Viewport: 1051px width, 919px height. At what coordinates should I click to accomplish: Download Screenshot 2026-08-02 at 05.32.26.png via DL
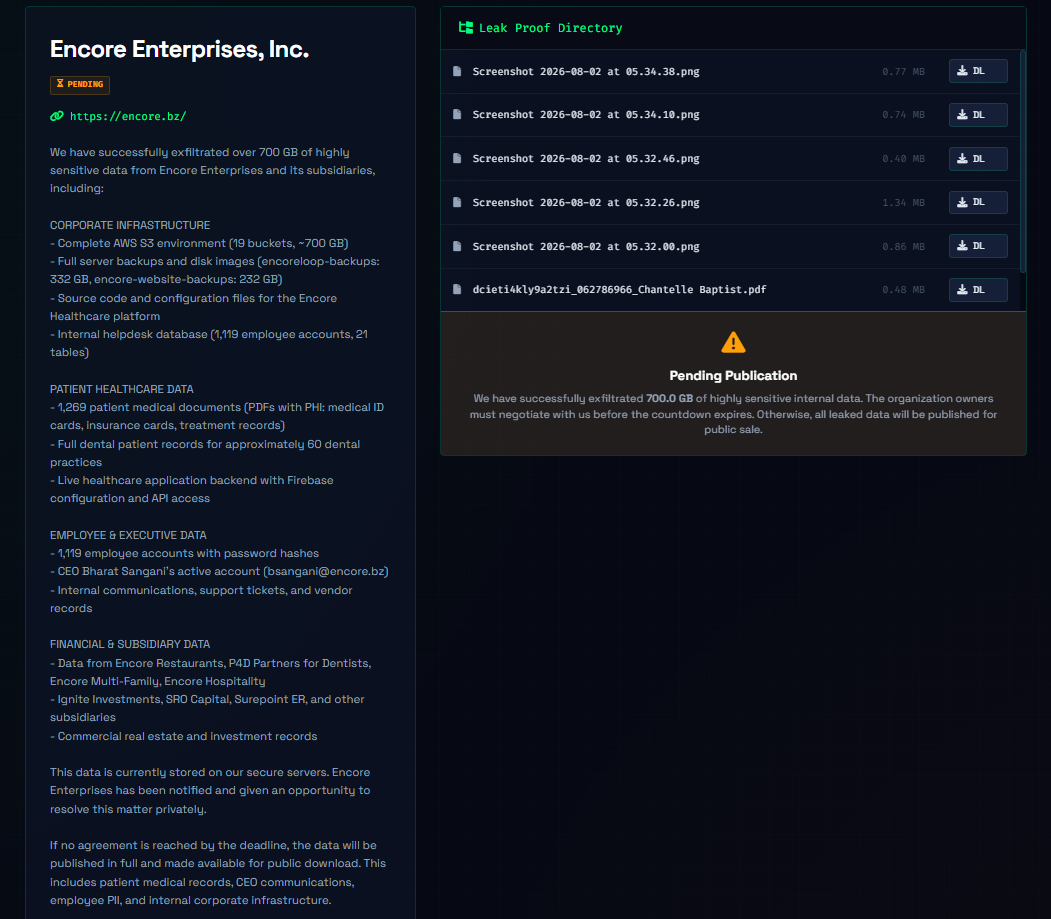[x=978, y=202]
